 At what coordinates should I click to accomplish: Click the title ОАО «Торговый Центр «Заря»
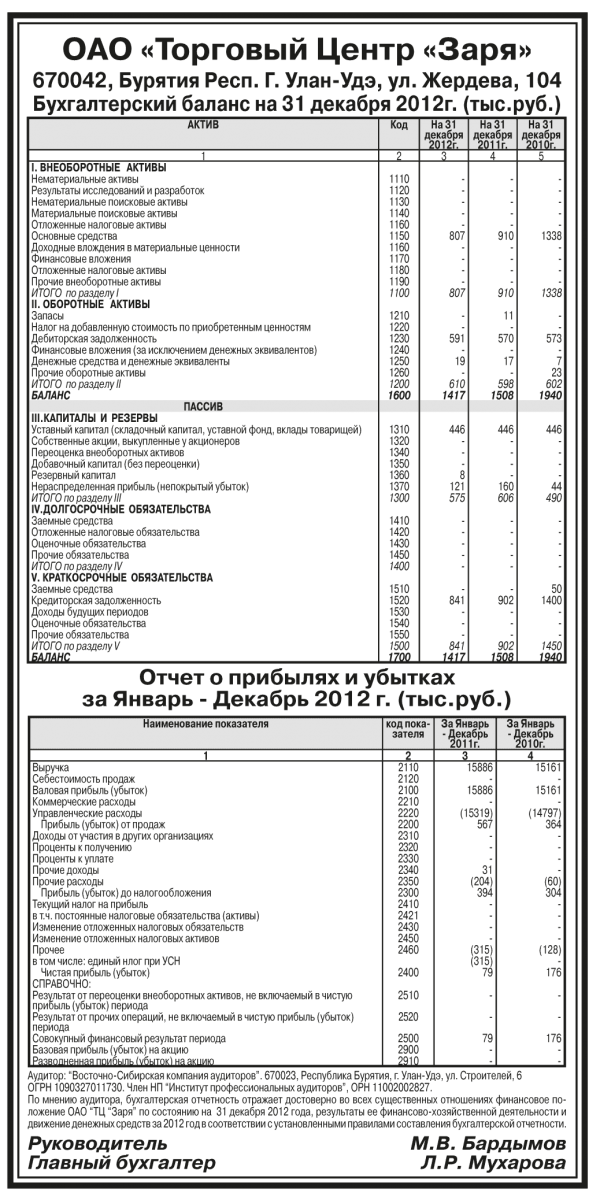(x=298, y=50)
